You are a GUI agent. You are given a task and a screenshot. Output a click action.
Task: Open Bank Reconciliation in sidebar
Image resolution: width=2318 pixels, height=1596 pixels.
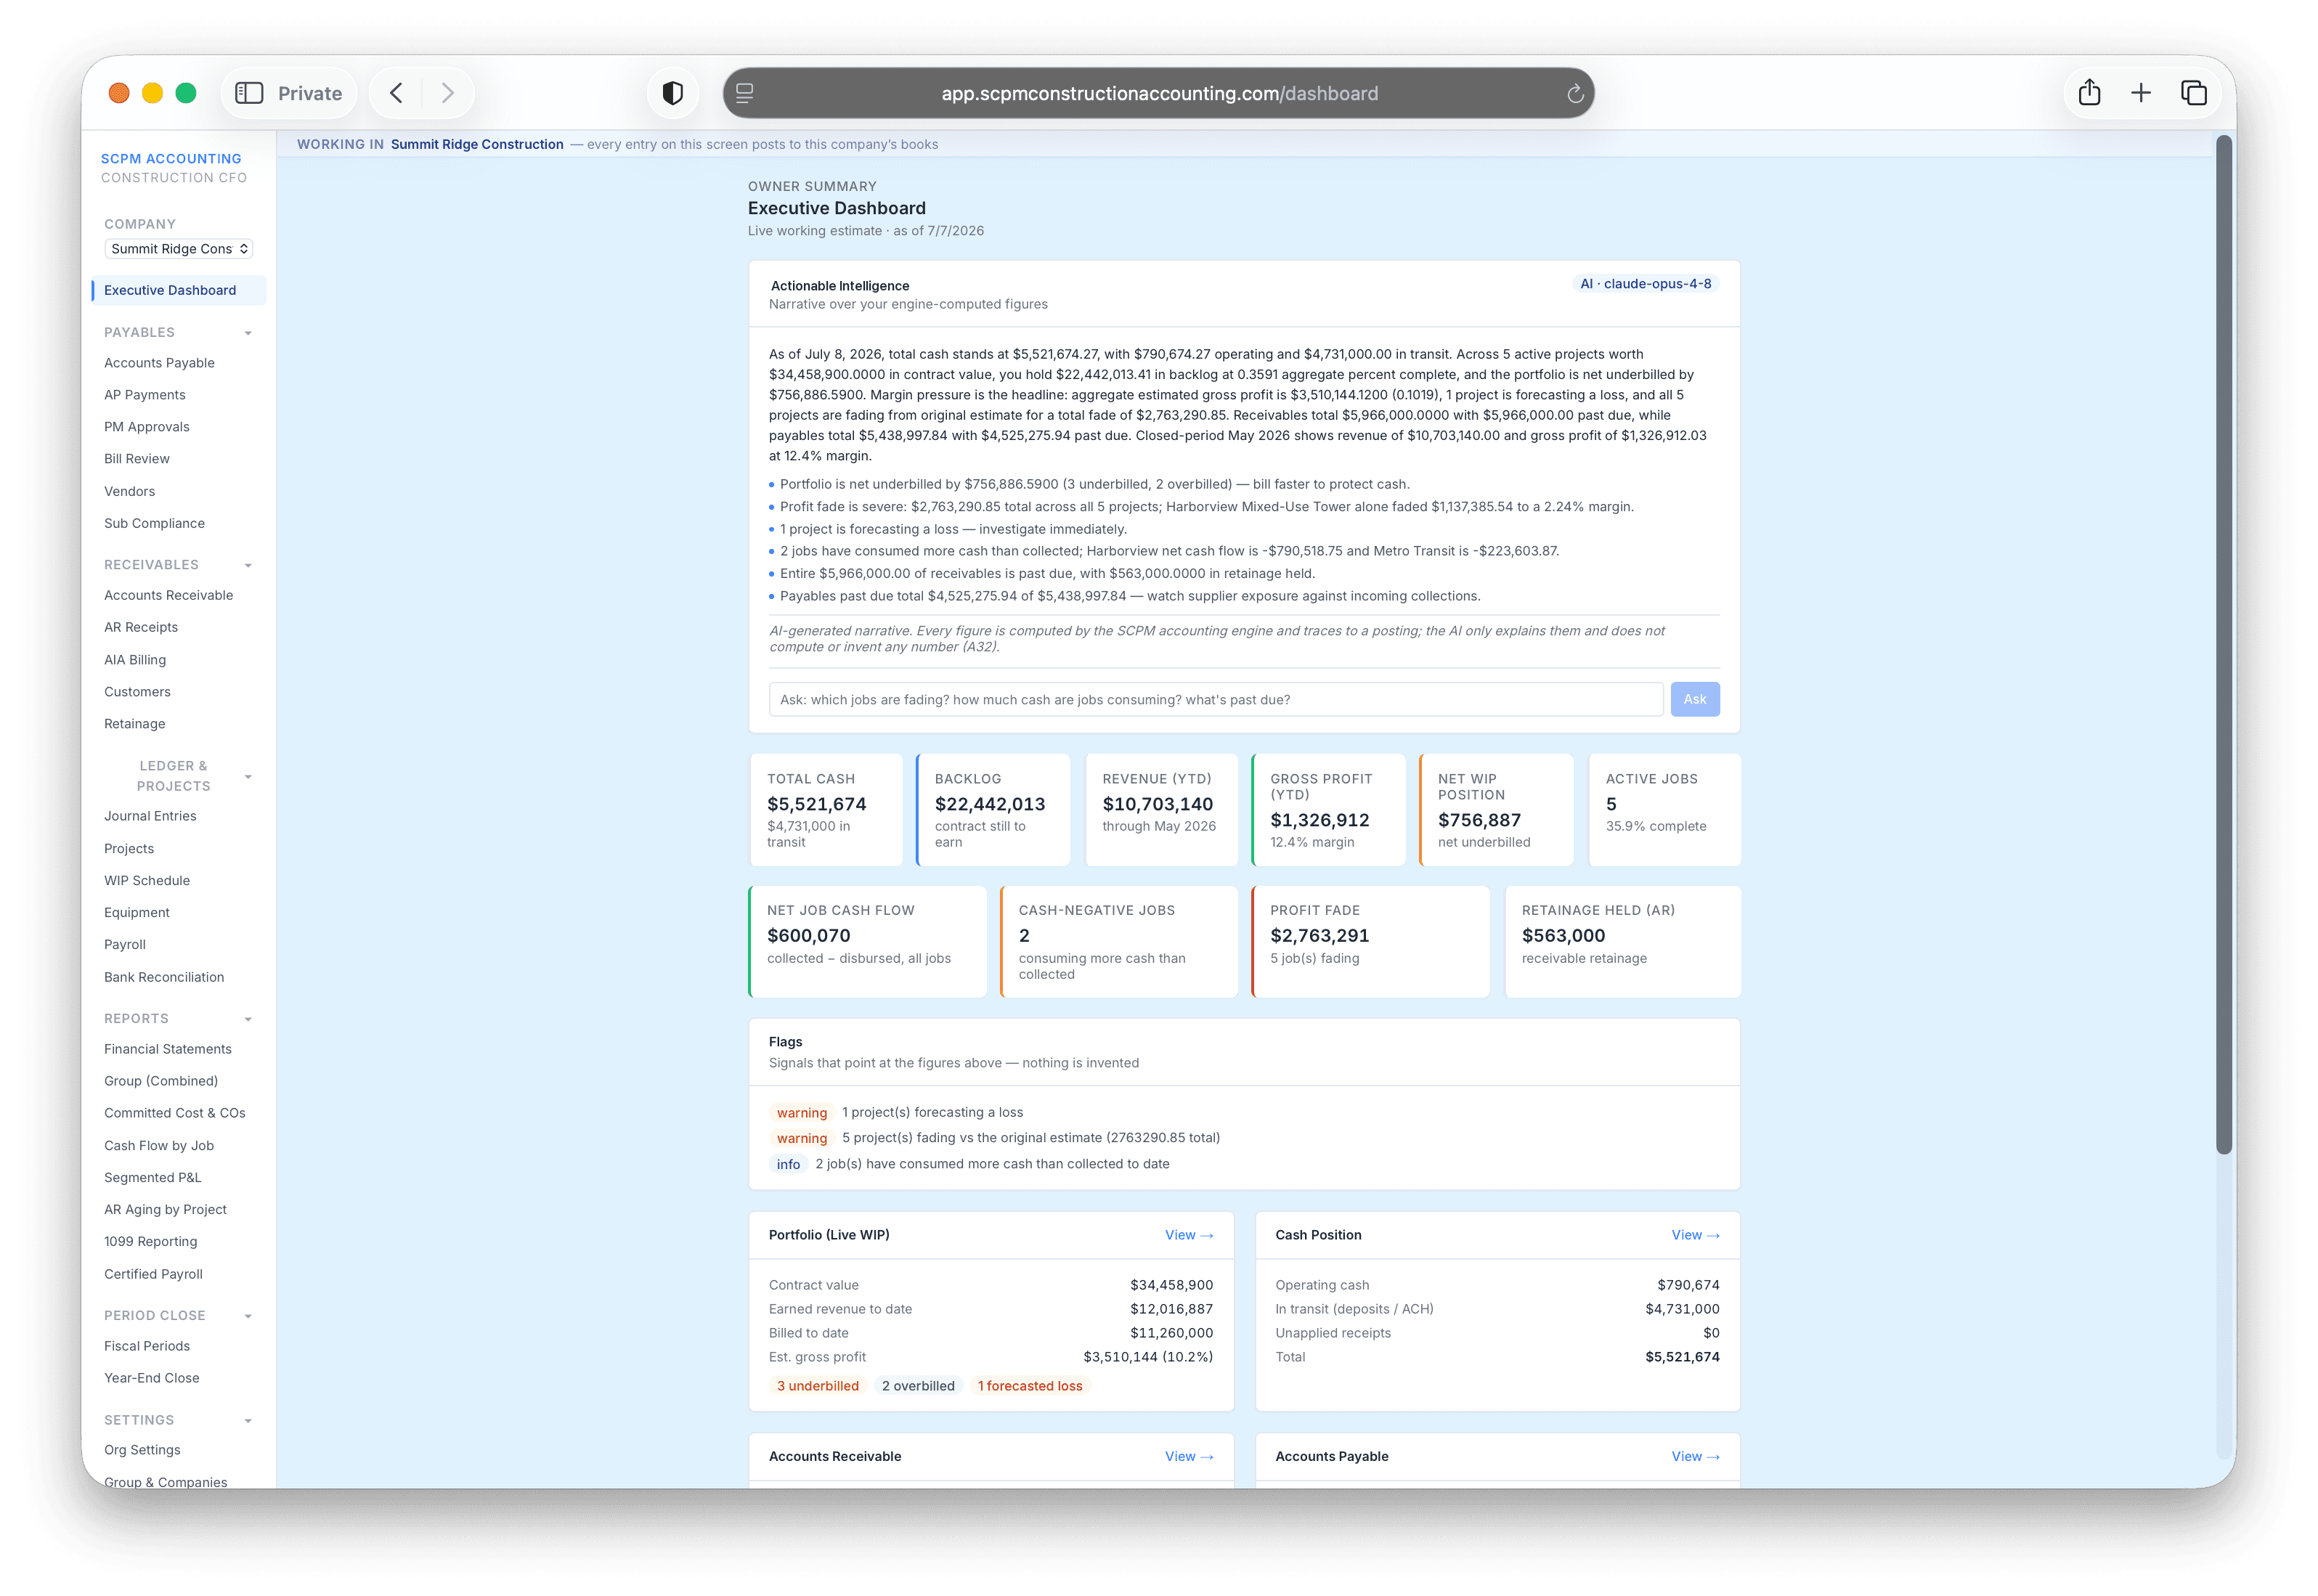(x=164, y=977)
